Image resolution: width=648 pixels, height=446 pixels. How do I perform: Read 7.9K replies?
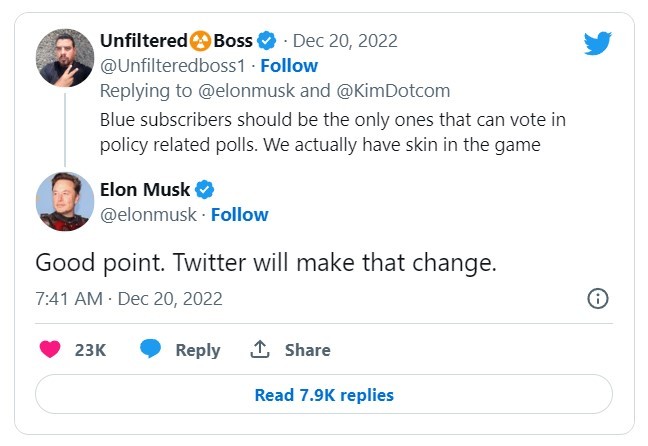pyautogui.click(x=324, y=394)
